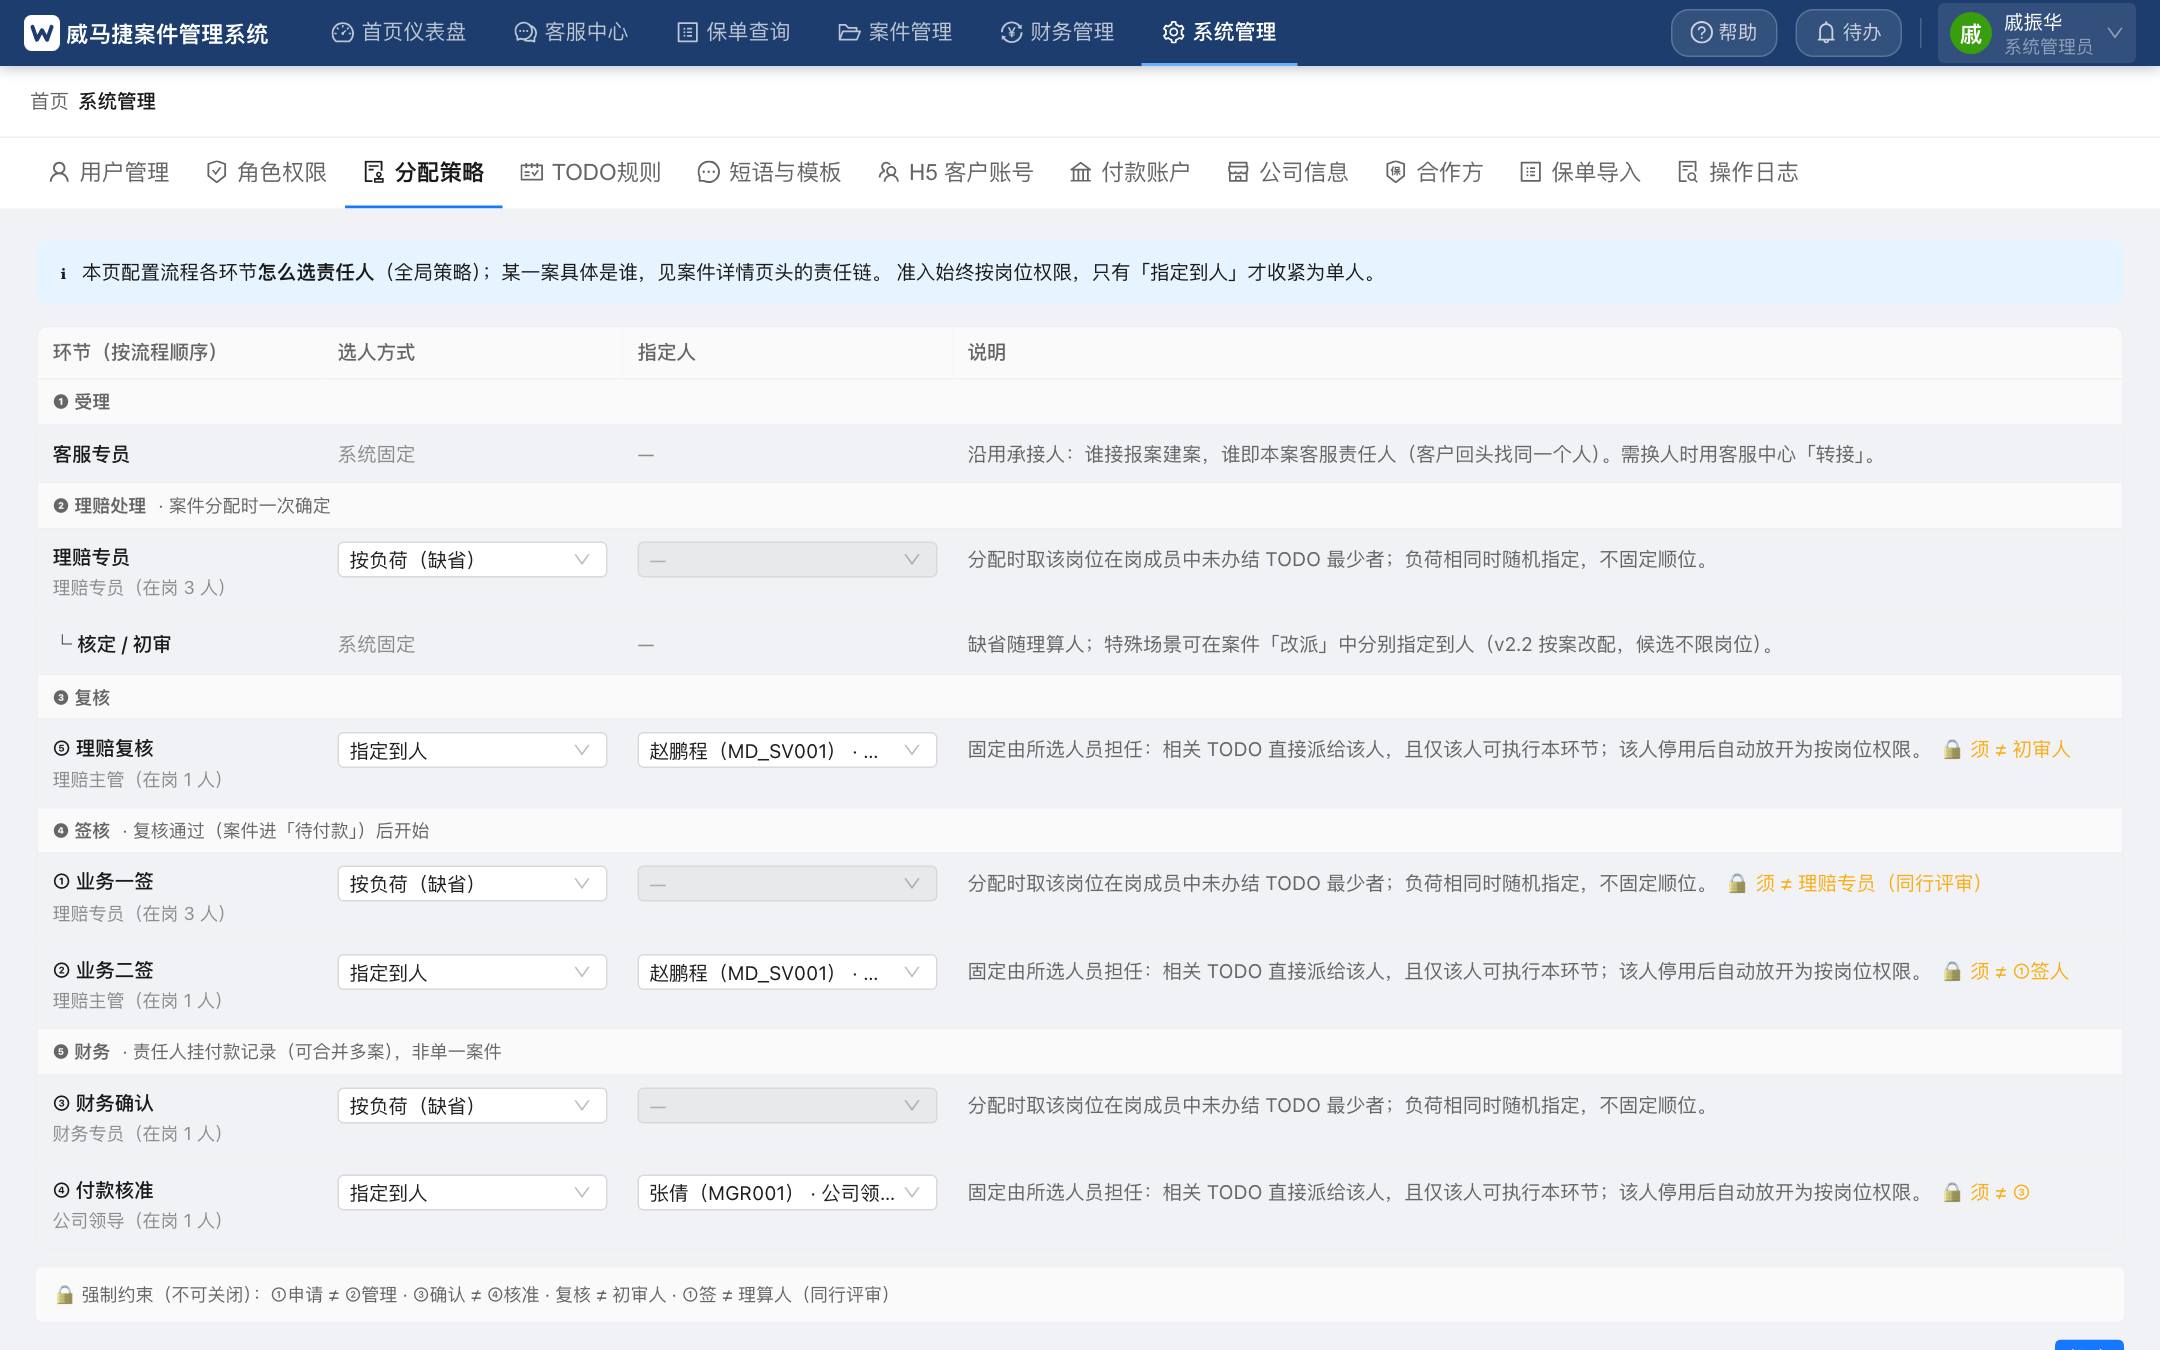
Task: Expand the 戚振华 user menu chevron
Action: tap(2115, 33)
